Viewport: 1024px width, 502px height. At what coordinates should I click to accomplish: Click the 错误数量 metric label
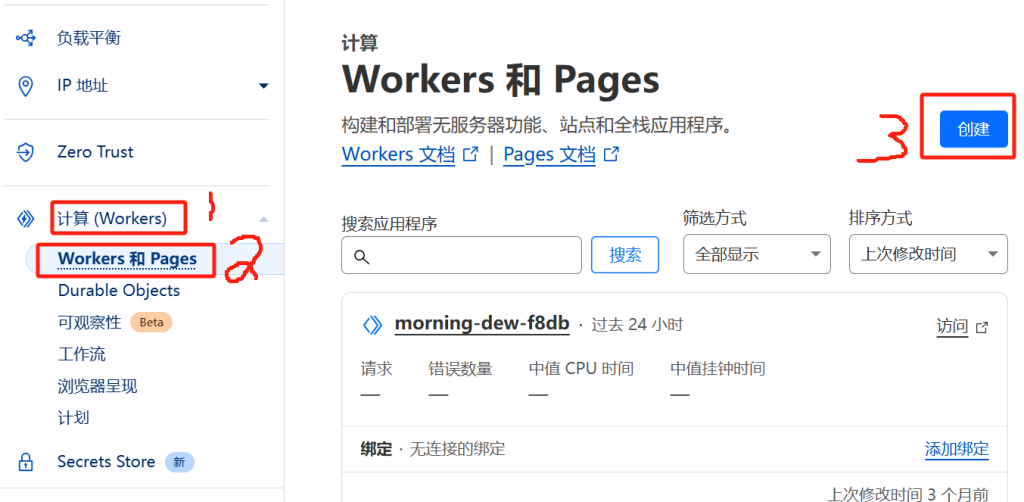[460, 369]
